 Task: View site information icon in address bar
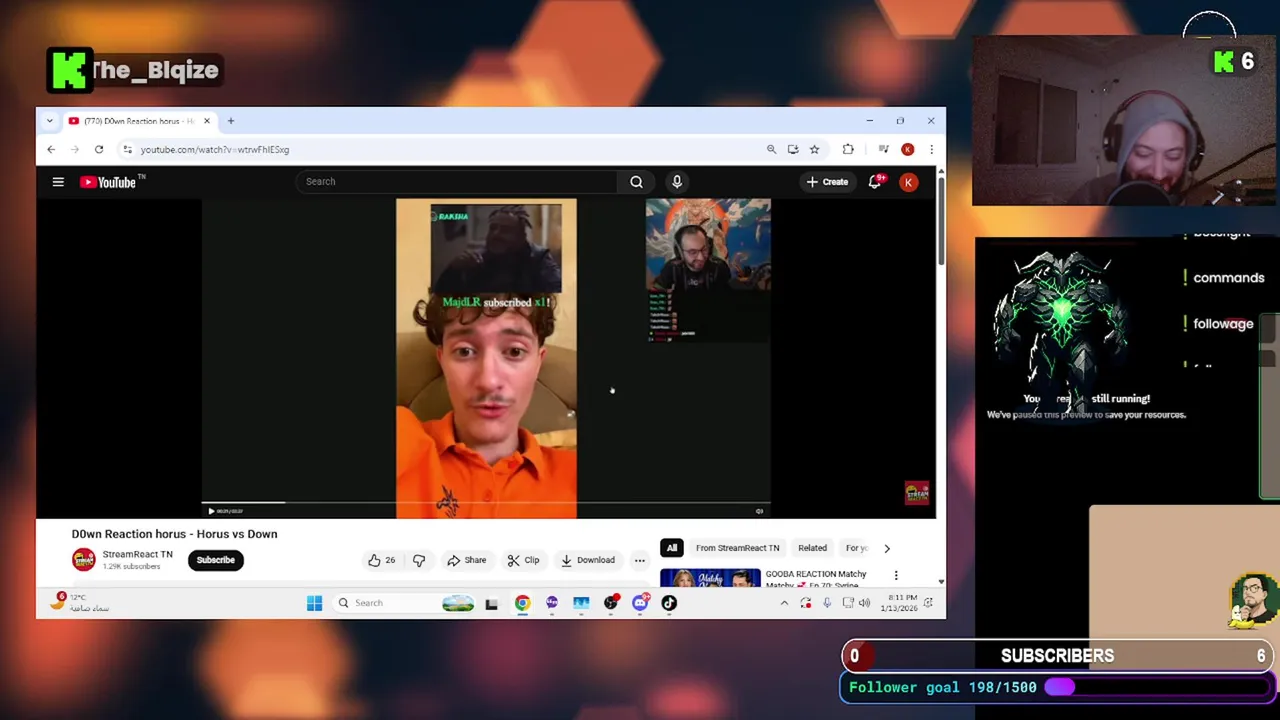[x=127, y=149]
